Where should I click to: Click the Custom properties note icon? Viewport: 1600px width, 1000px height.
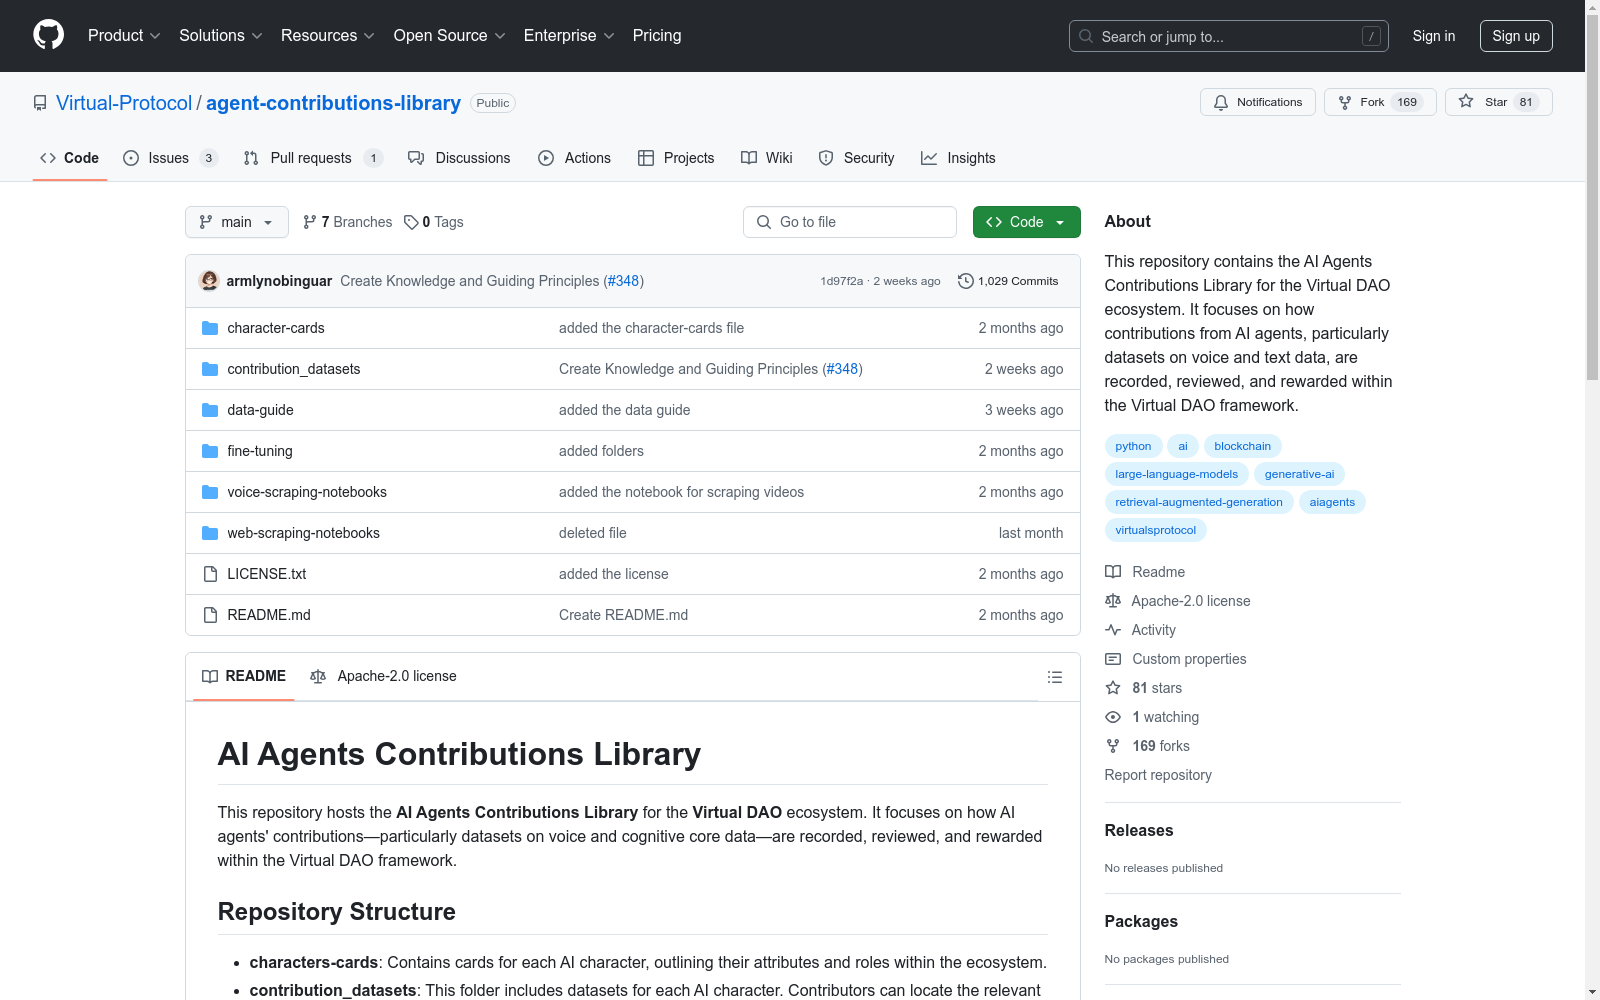1113,659
